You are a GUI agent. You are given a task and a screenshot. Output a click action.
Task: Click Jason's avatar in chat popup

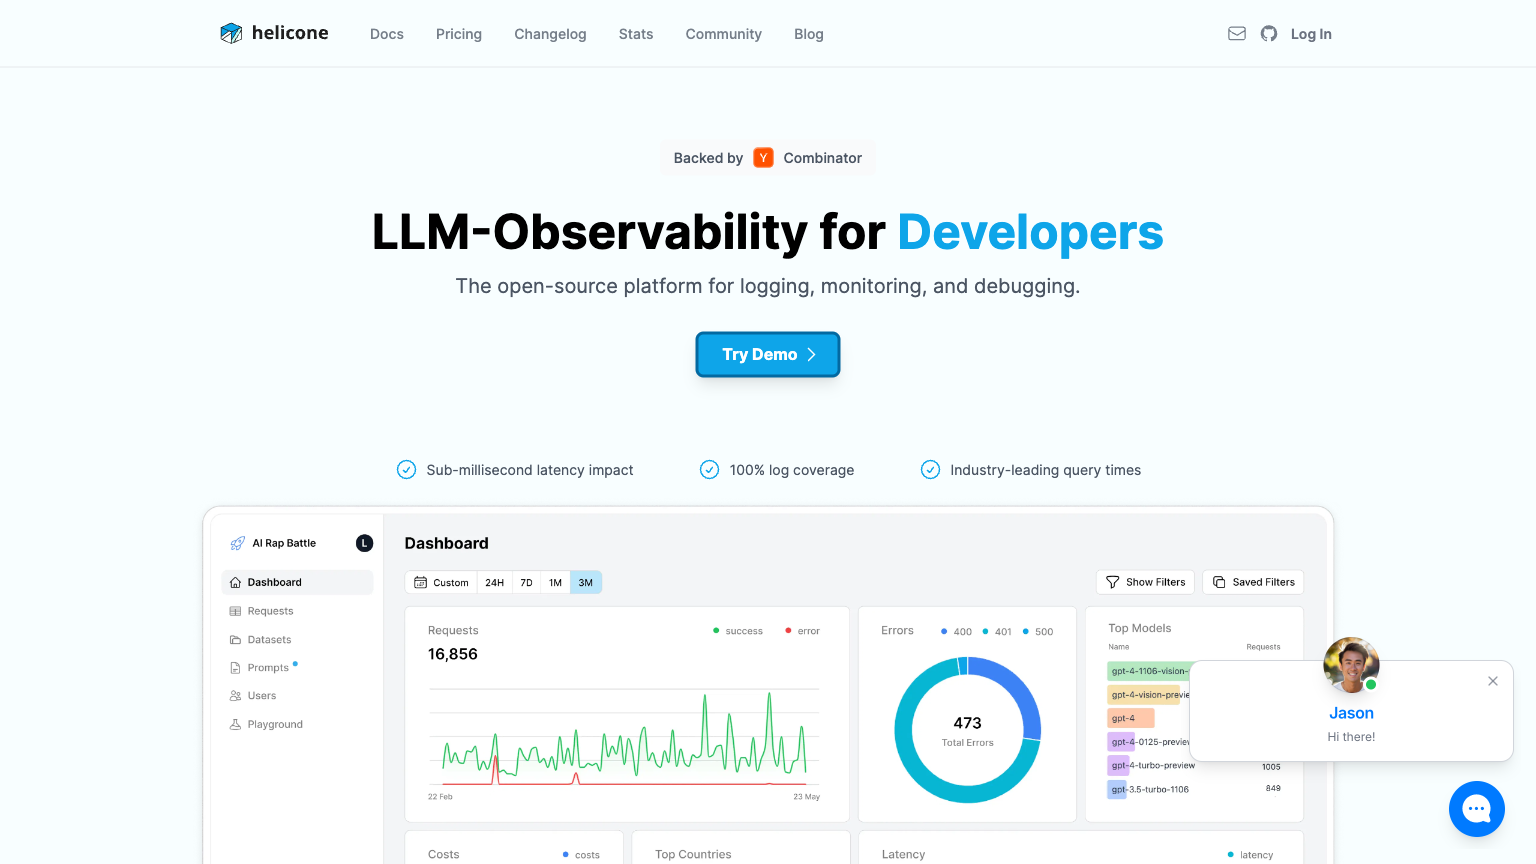point(1351,665)
